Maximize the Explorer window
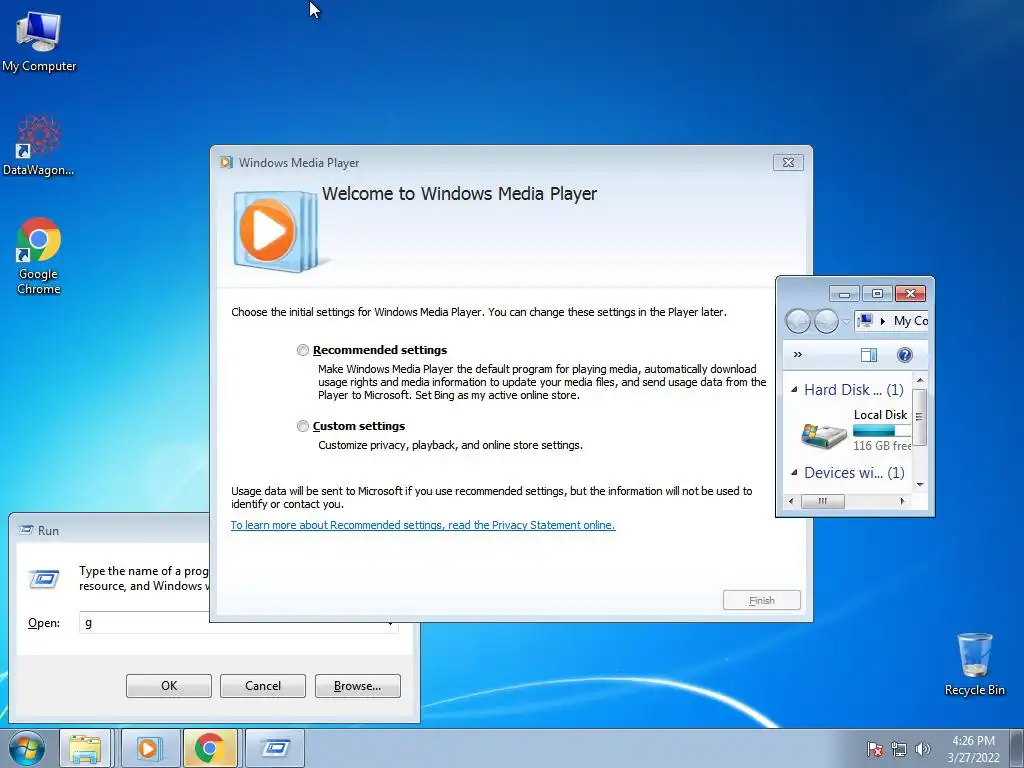Screen dimensions: 1024x768 pos(877,293)
